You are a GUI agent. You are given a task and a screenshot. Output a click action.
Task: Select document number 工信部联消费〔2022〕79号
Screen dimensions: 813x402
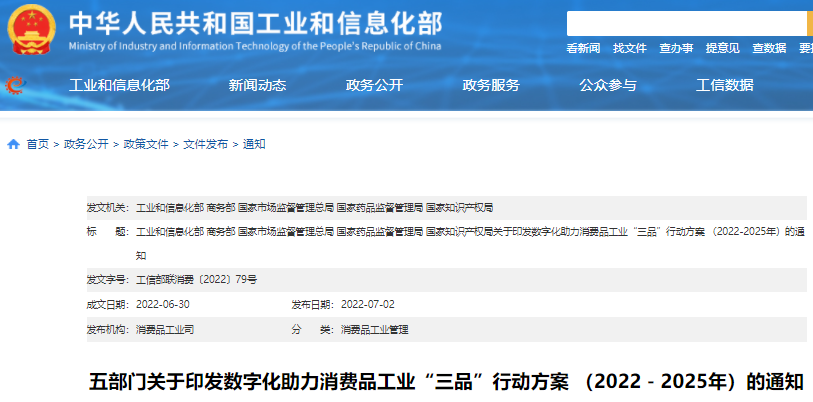click(x=197, y=280)
